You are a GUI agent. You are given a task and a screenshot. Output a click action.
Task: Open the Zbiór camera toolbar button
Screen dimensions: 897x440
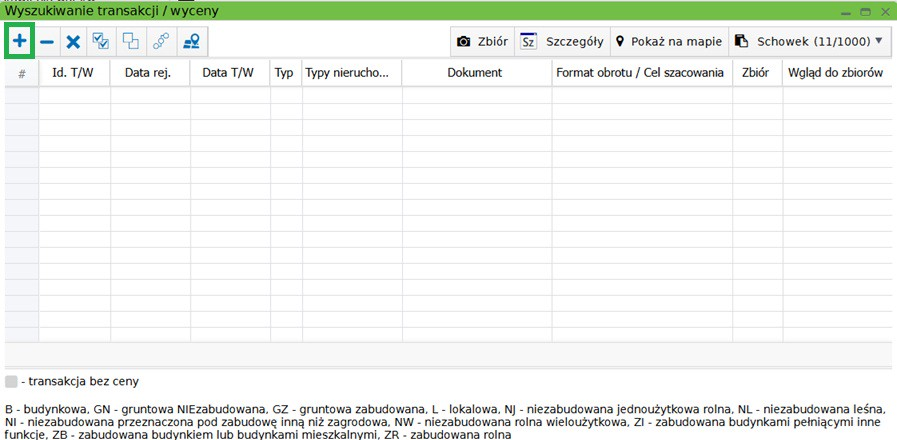(481, 42)
